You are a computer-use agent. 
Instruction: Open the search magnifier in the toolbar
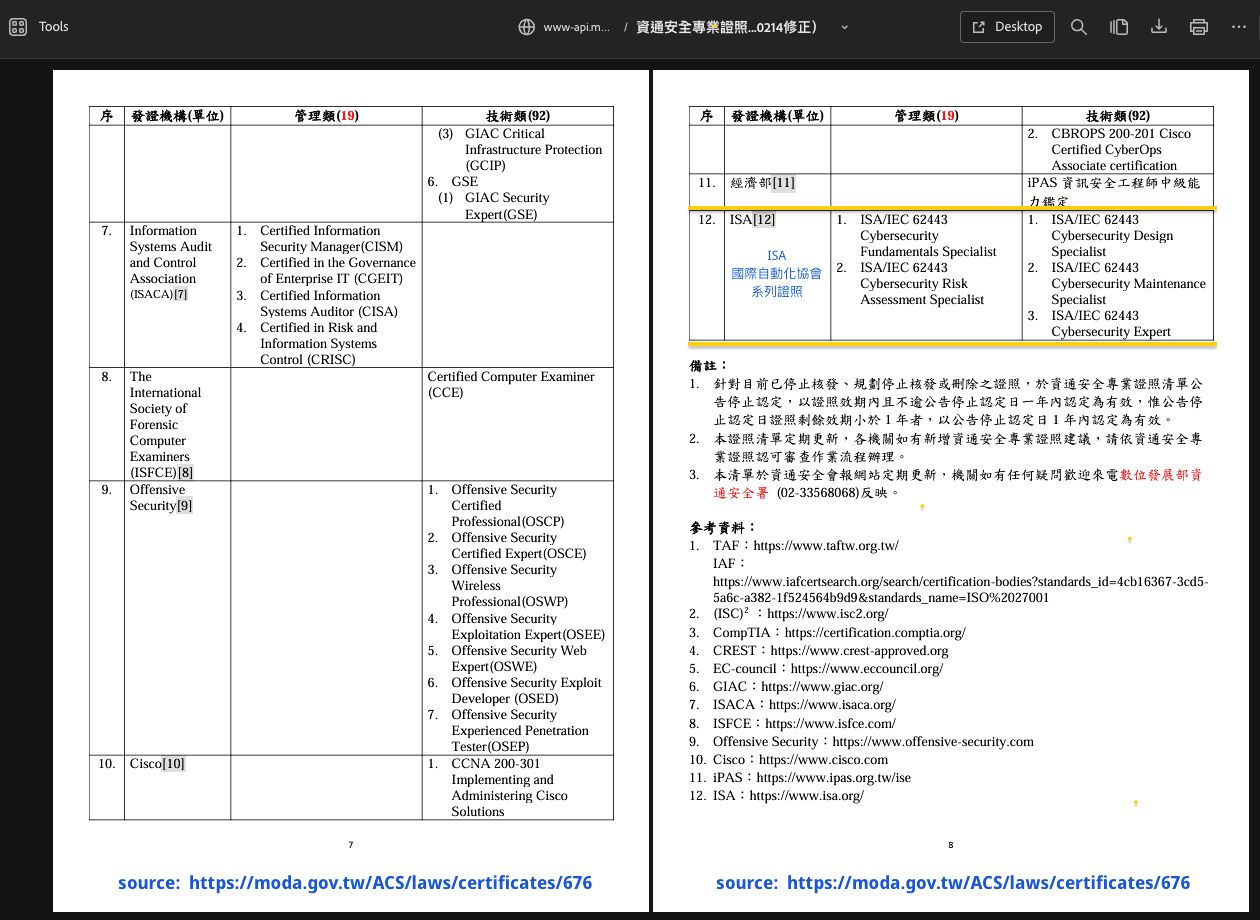click(x=1078, y=27)
